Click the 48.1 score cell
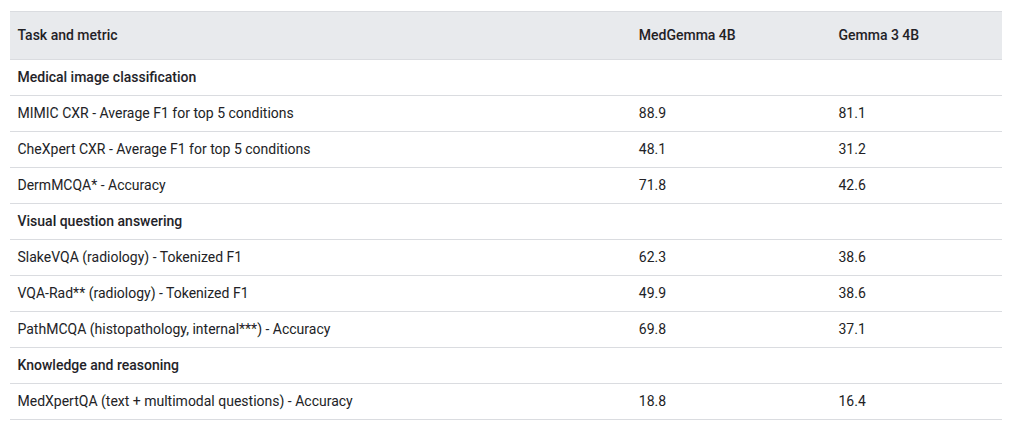Image resolution: width=1013 pixels, height=430 pixels. (x=652, y=149)
